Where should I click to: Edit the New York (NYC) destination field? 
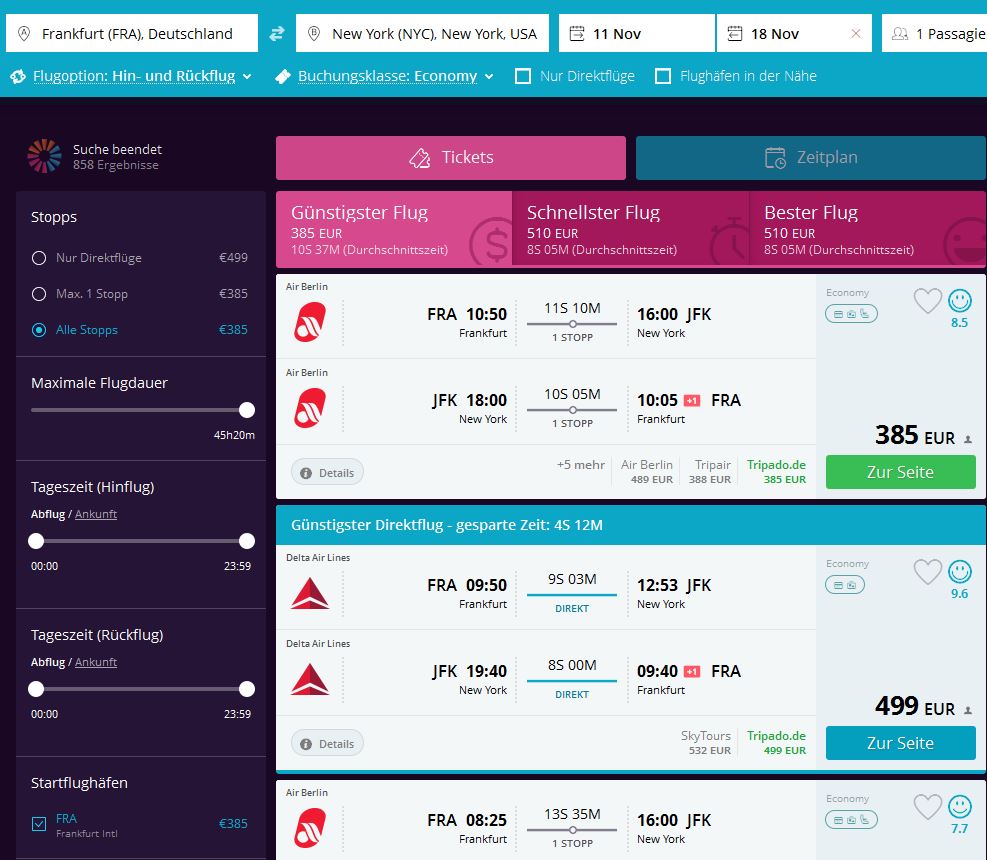[x=422, y=33]
